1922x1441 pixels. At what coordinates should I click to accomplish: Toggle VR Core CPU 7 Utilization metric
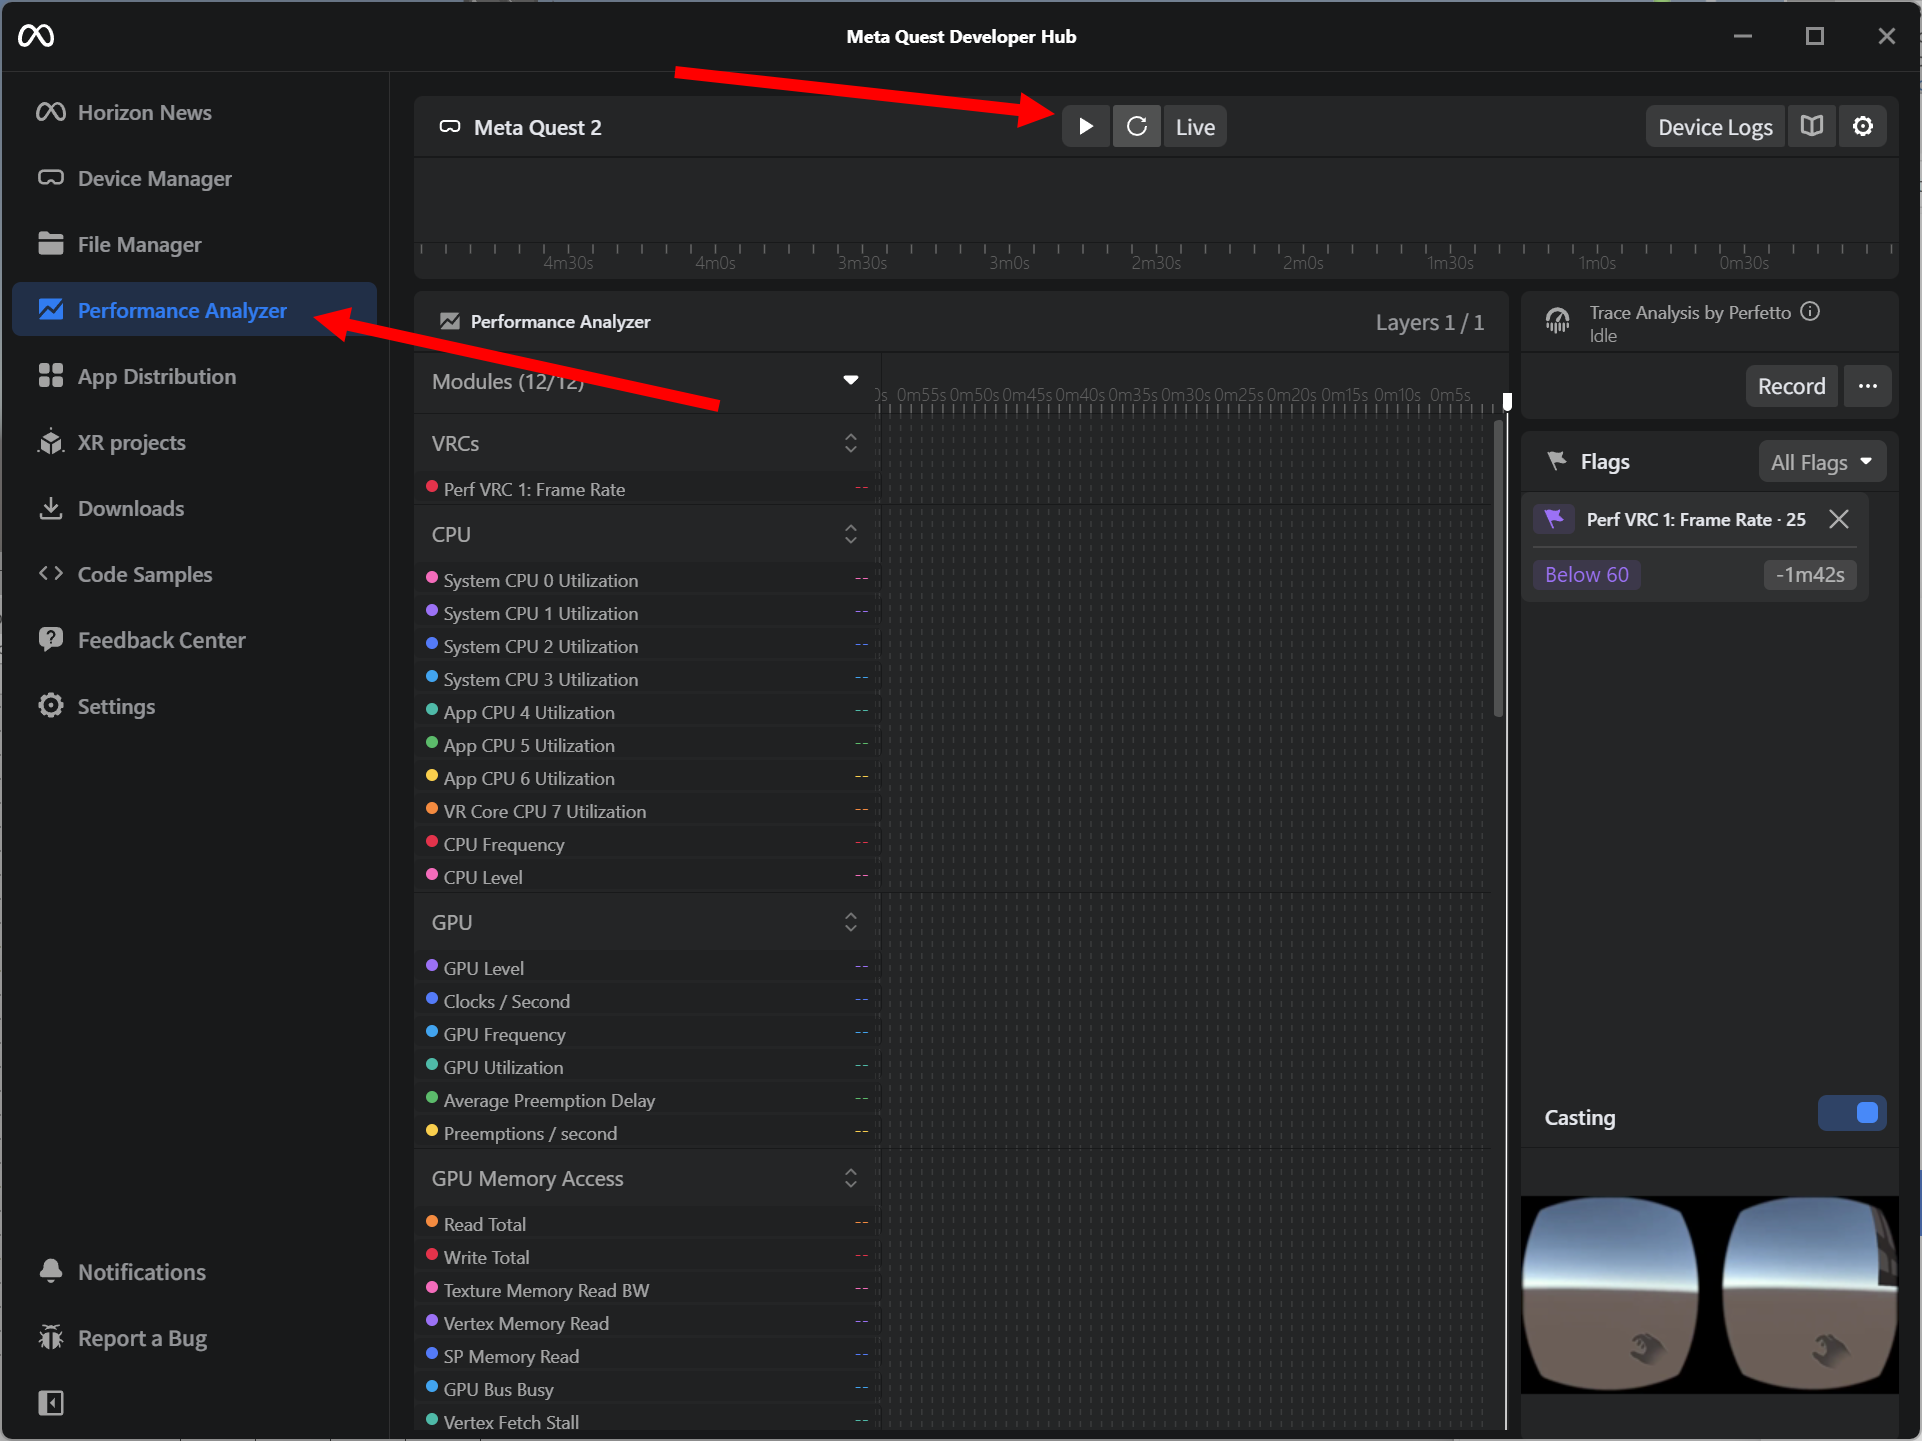[647, 811]
